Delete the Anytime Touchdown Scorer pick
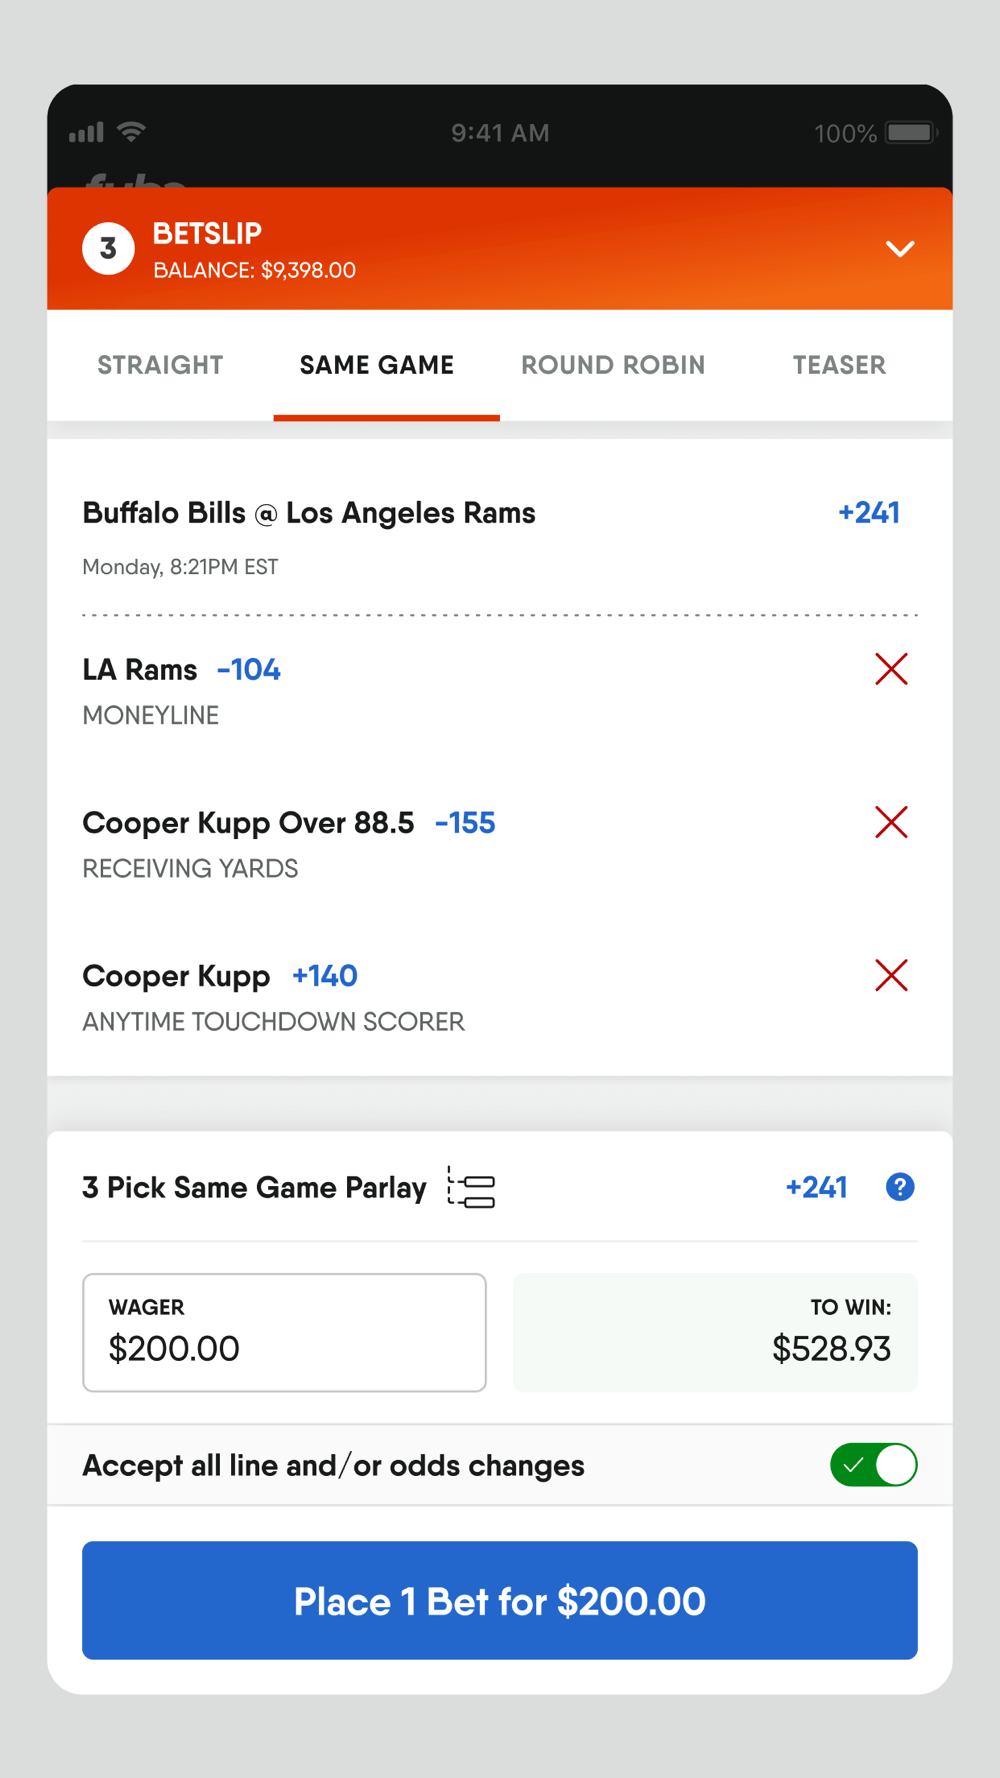 click(891, 975)
